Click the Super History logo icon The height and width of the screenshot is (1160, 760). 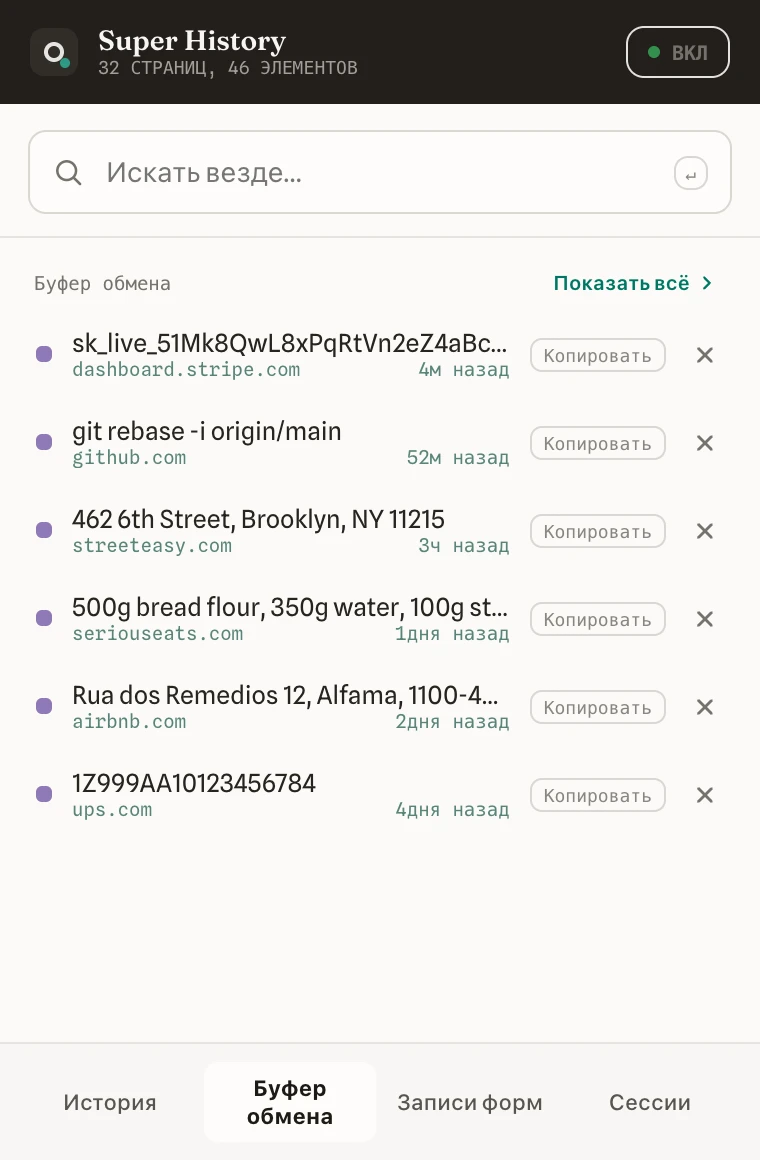54,53
